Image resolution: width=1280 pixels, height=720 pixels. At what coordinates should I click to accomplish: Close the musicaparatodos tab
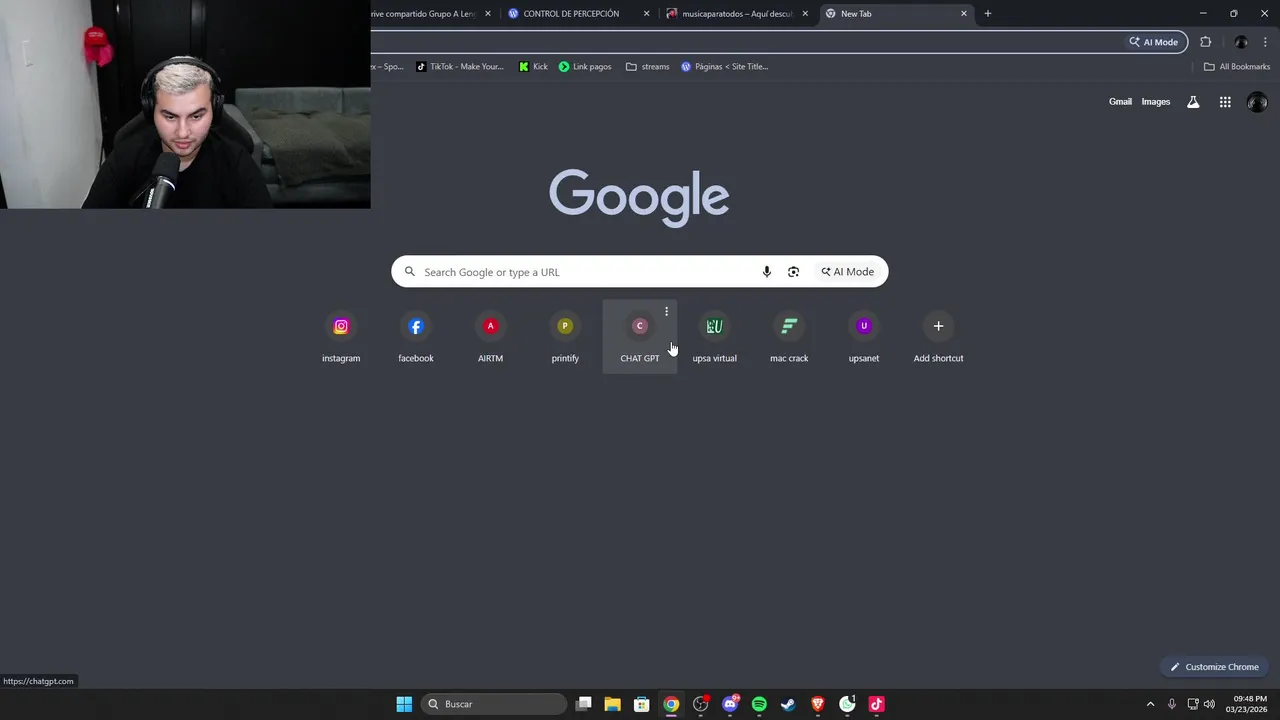click(805, 14)
